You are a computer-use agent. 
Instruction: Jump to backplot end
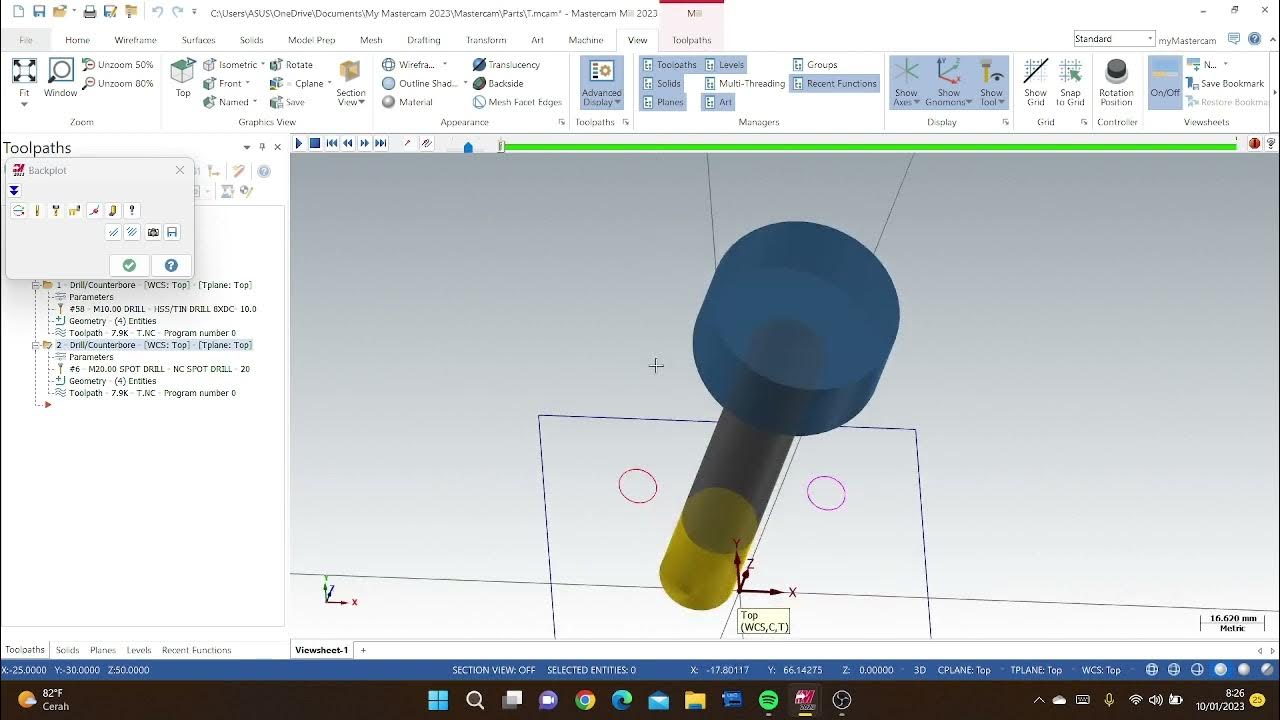coord(380,144)
